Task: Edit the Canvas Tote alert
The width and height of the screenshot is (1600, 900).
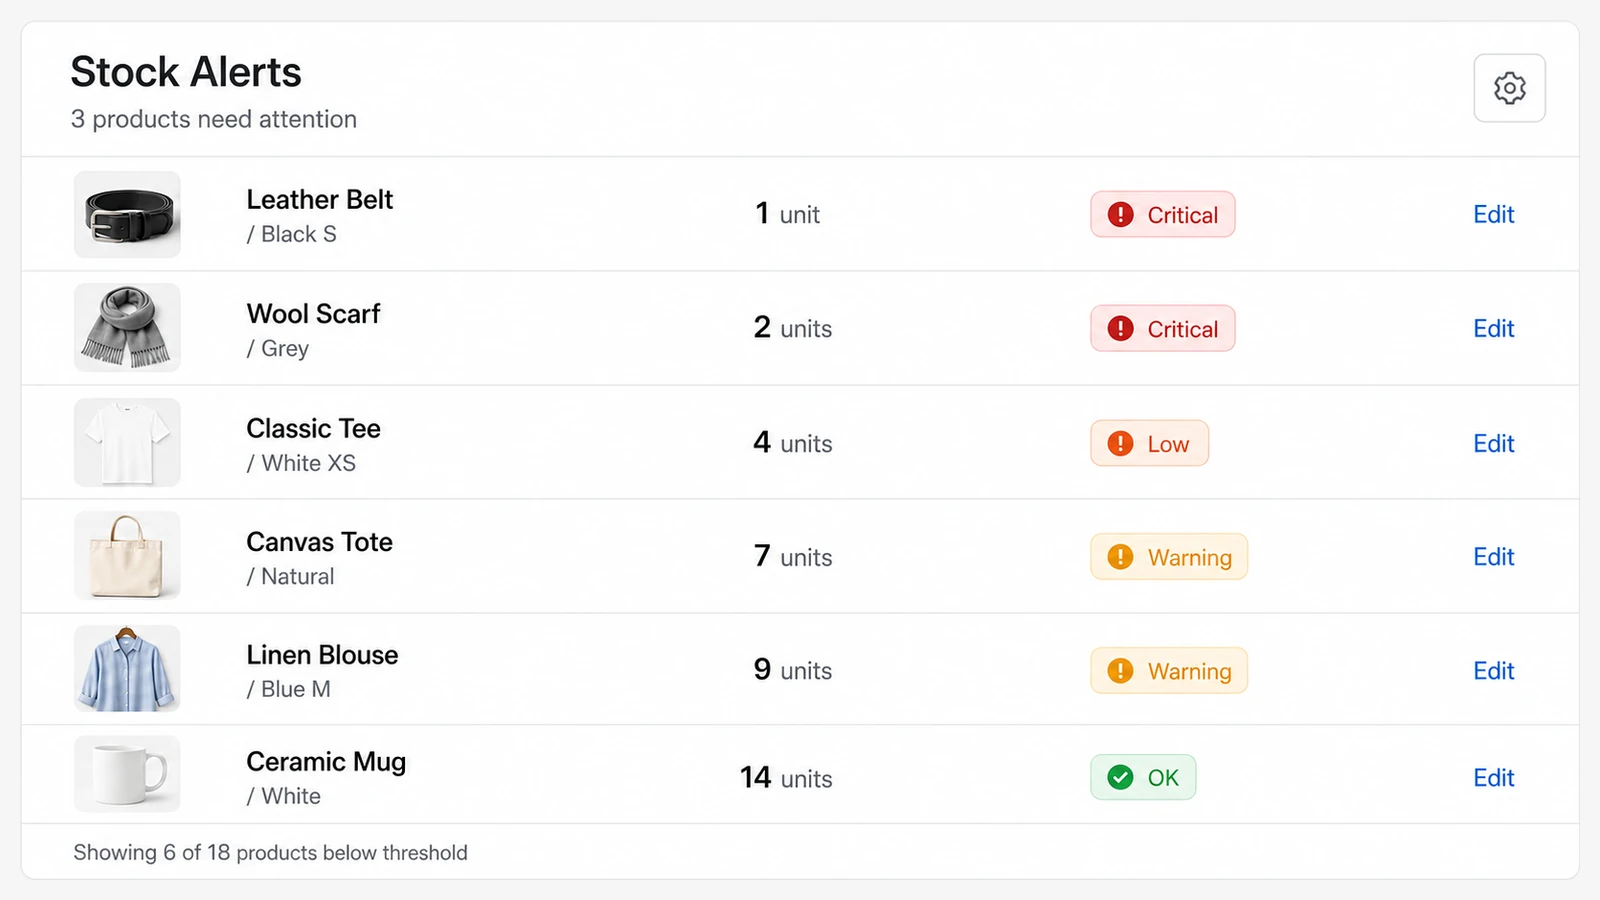Action: 1493,556
